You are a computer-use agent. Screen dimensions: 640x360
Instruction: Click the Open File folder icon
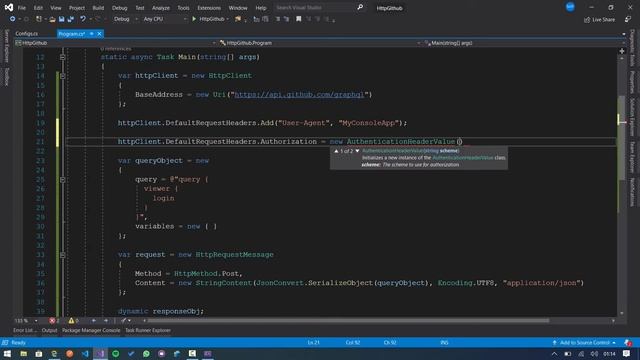pyautogui.click(x=52, y=19)
